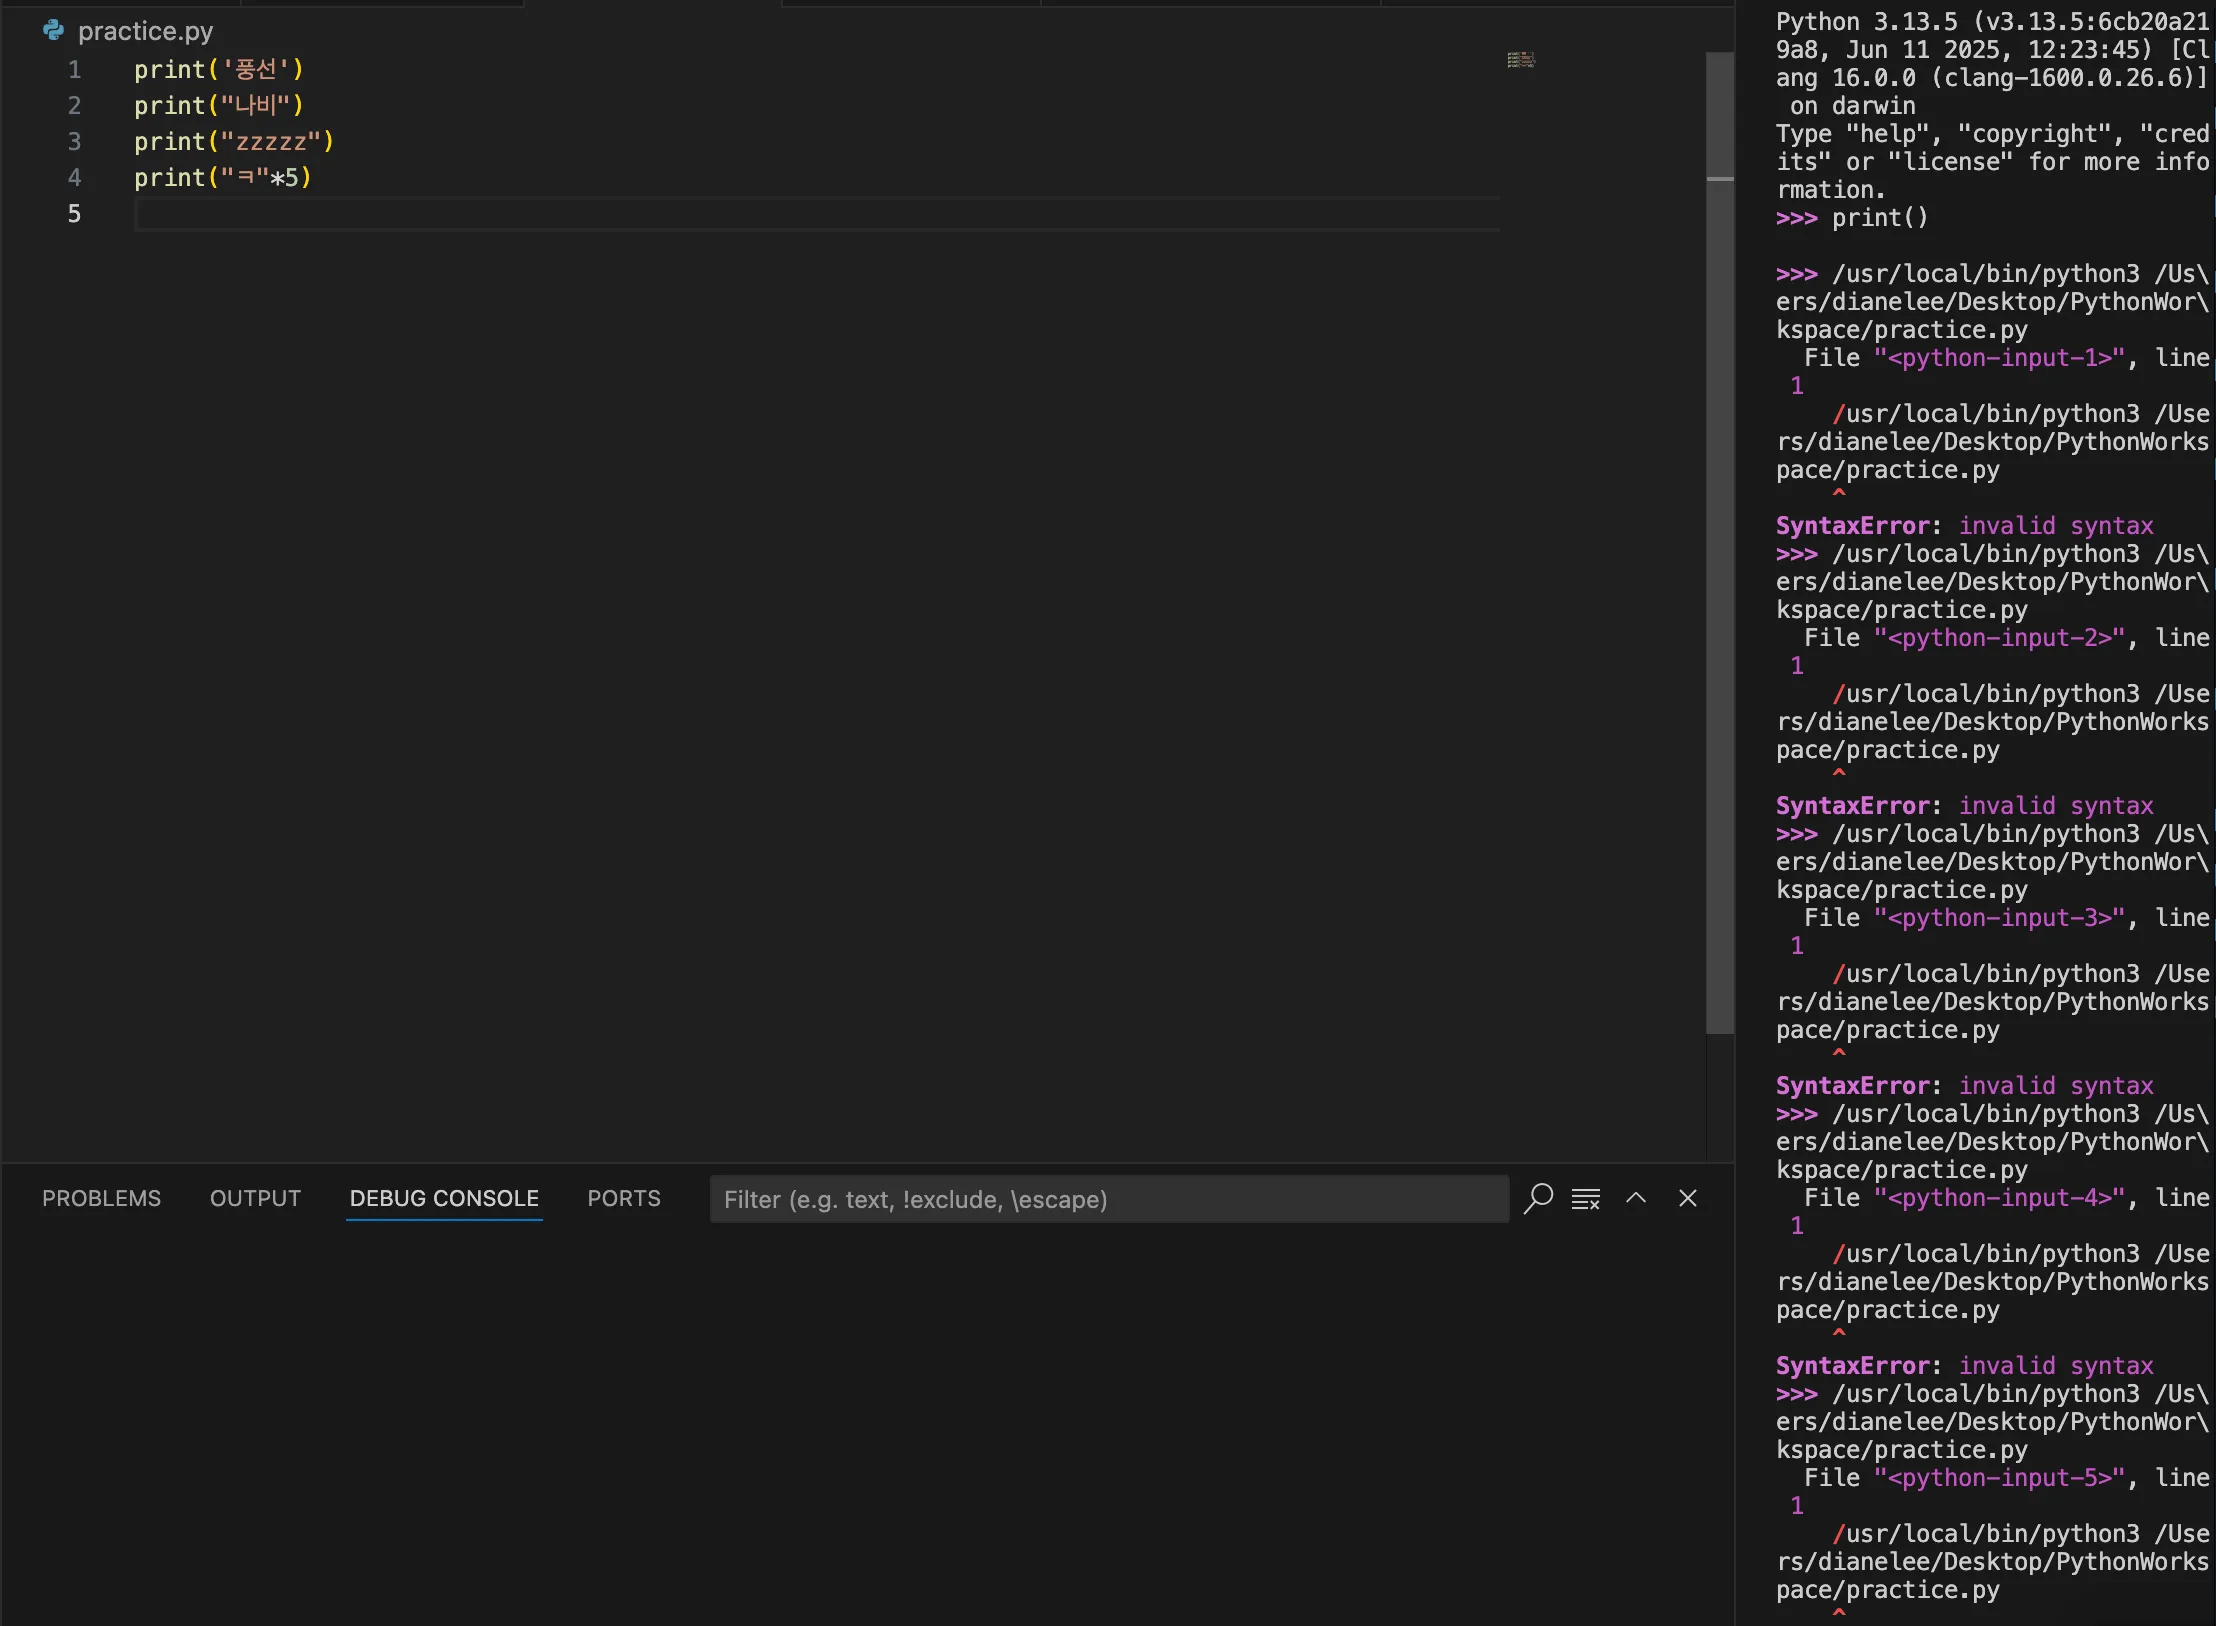2216x1626 pixels.
Task: Click line number 4 in the gutter
Action: pyautogui.click(x=74, y=178)
